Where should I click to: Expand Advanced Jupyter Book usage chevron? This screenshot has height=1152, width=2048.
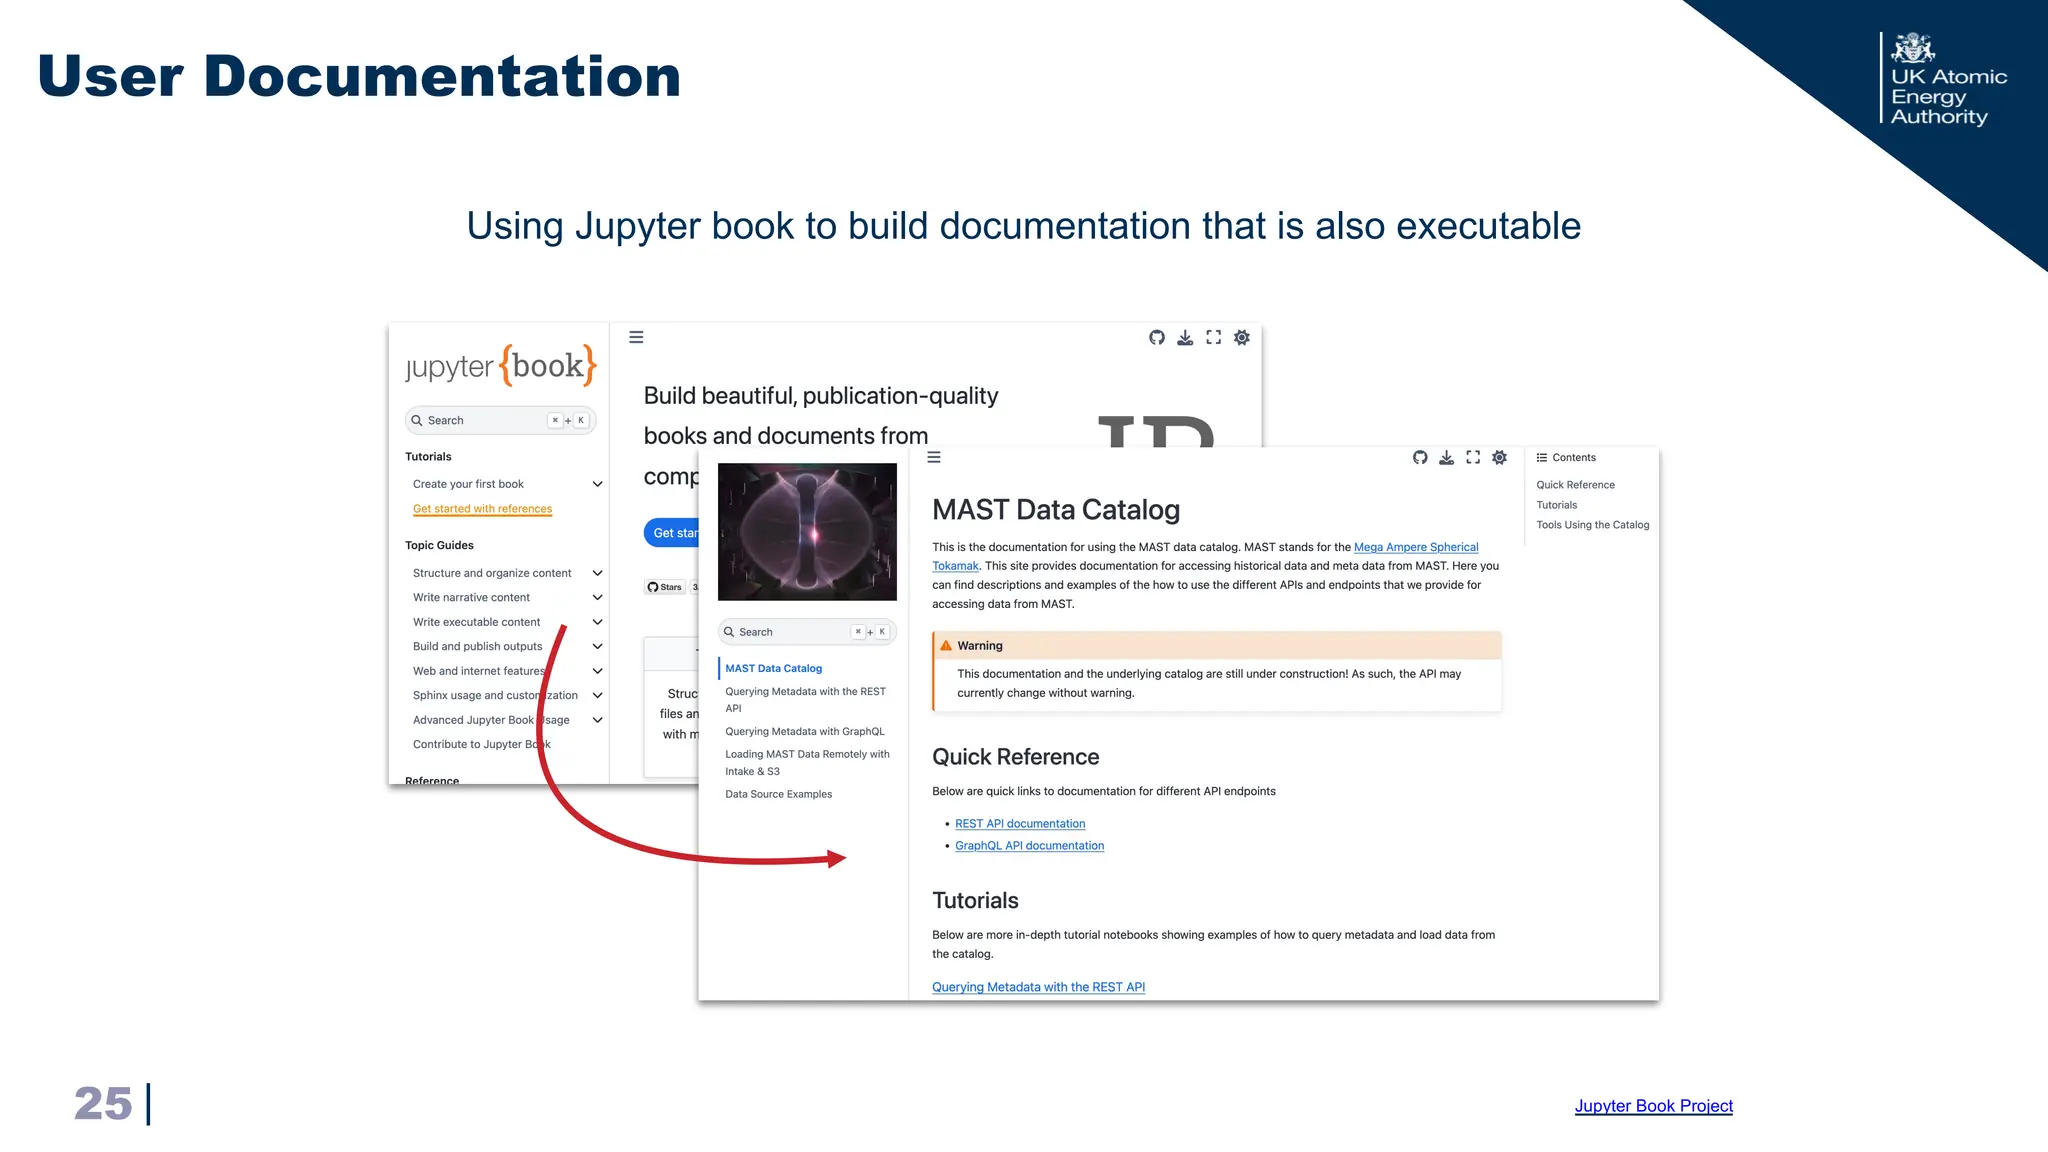(x=597, y=720)
